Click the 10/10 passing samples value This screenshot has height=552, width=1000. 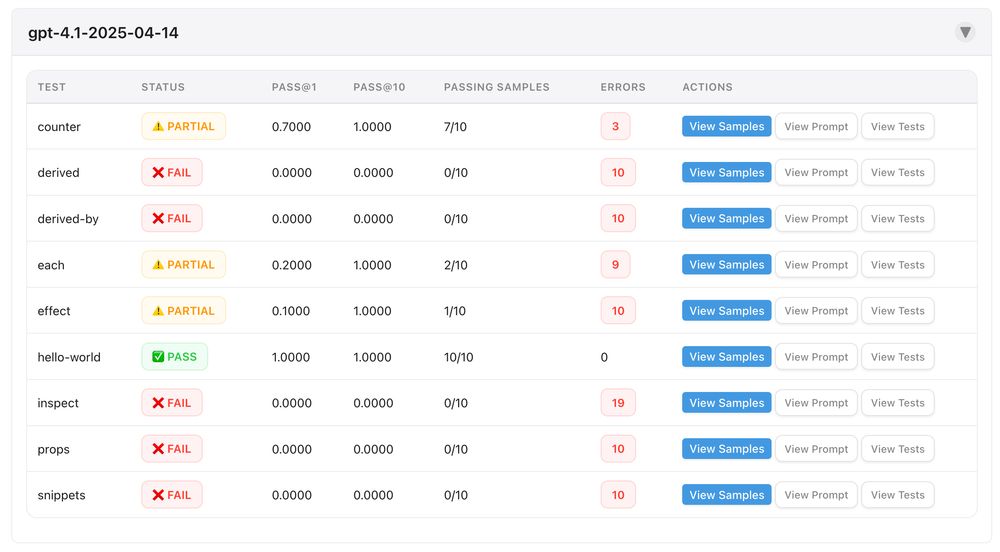[459, 357]
